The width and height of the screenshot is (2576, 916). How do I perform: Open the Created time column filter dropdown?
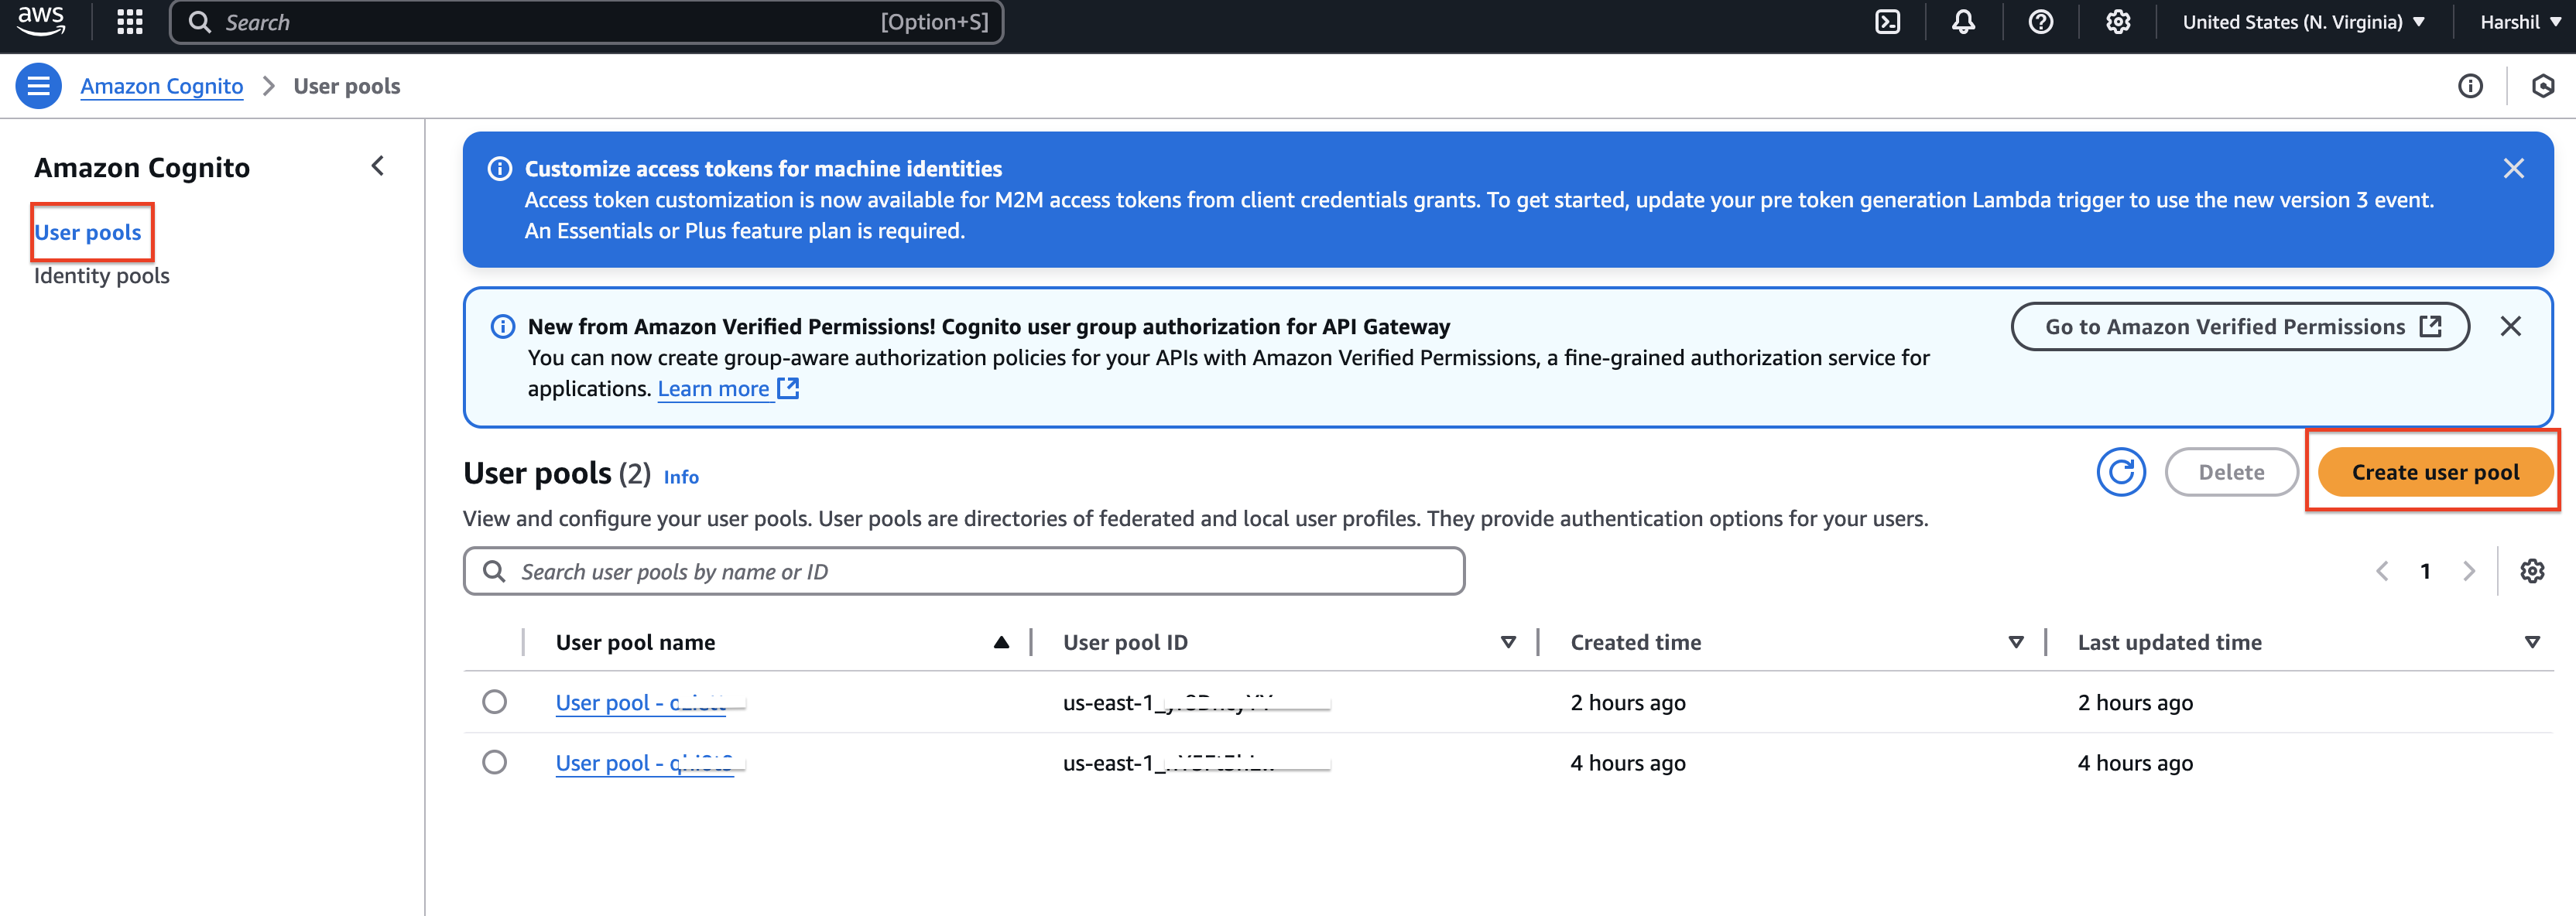coord(2016,642)
